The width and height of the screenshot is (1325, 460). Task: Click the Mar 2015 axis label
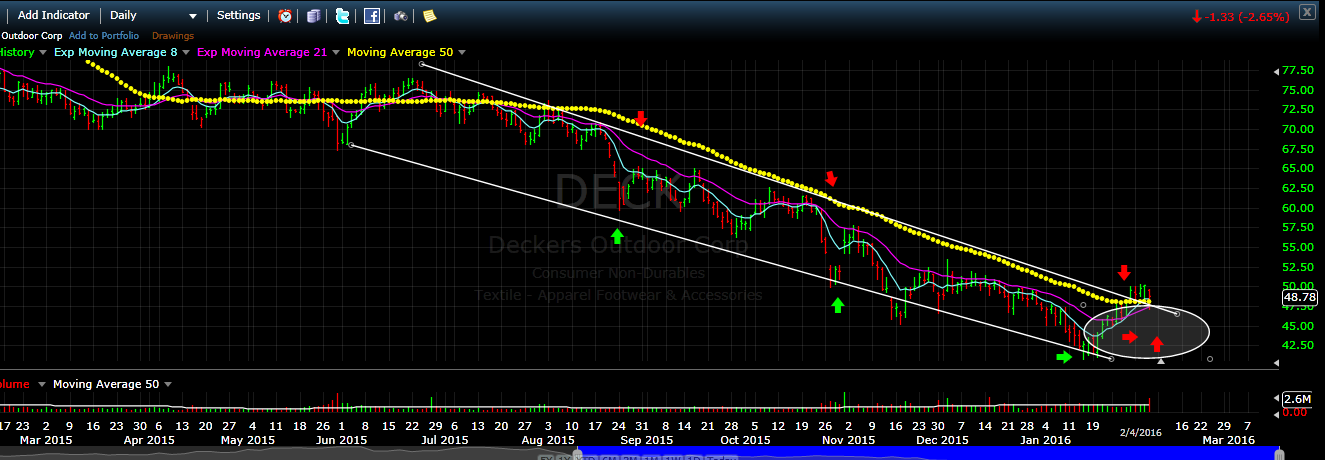(x=46, y=440)
